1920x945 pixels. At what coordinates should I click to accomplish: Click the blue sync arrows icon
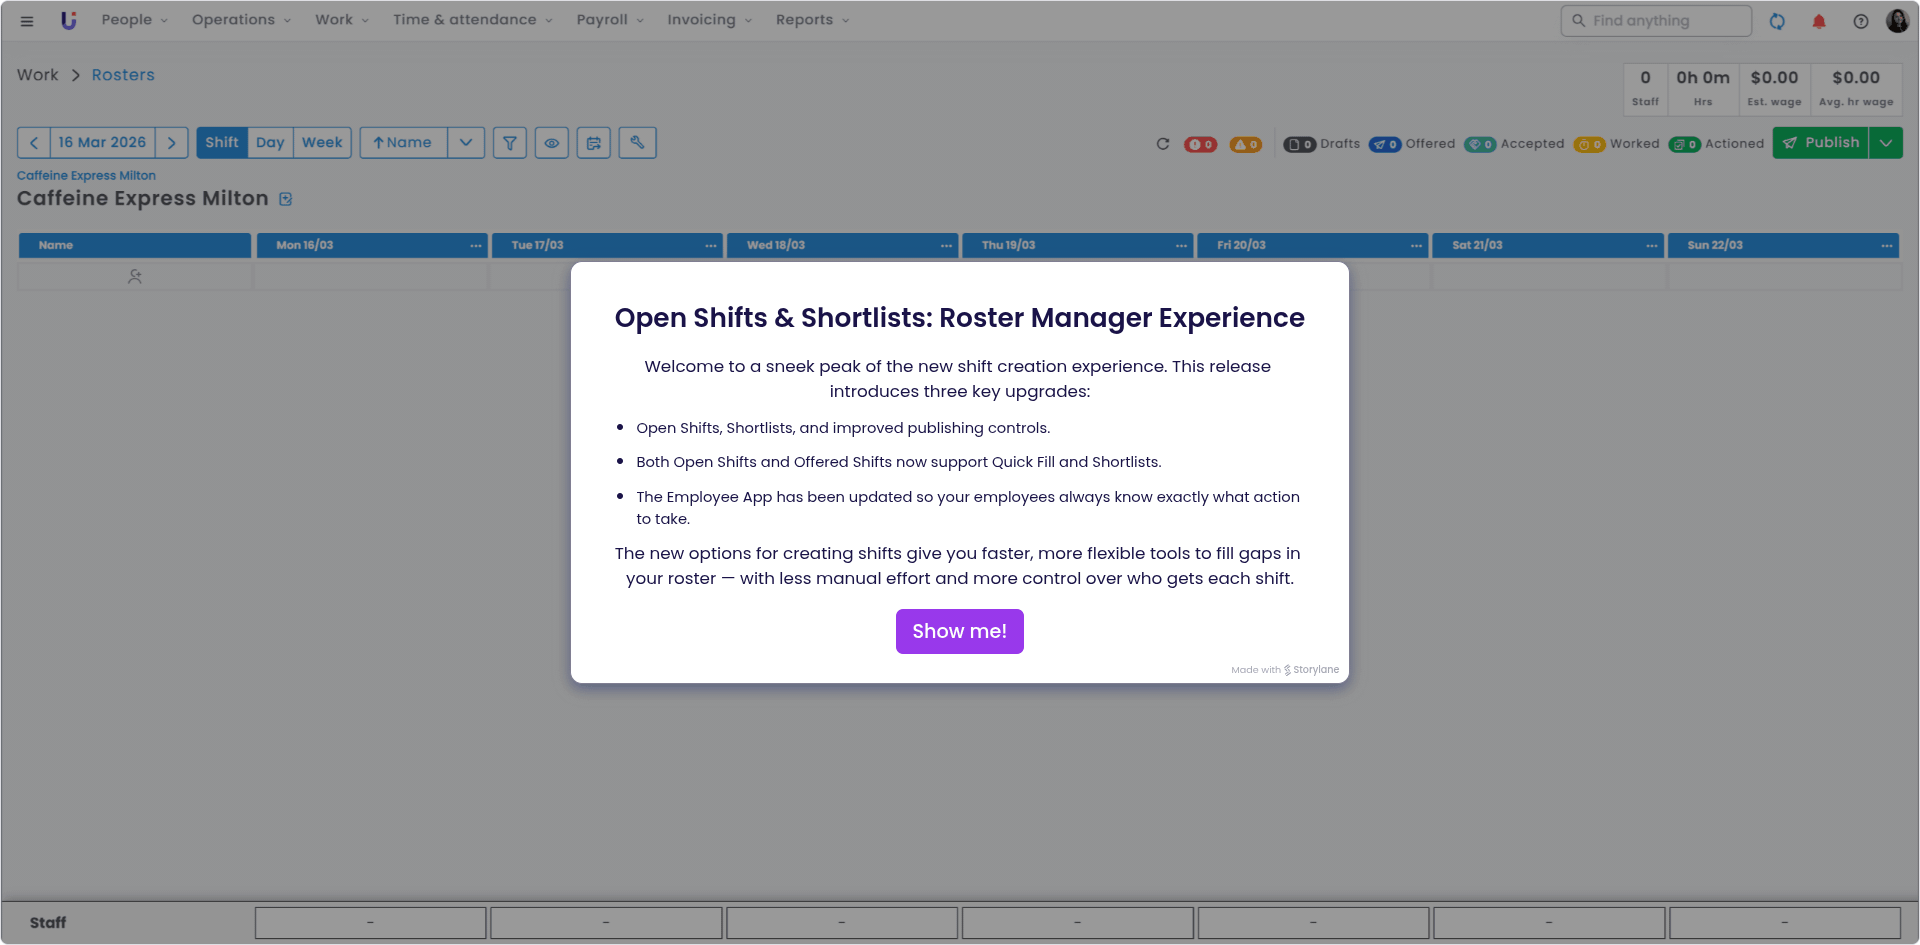[1776, 21]
